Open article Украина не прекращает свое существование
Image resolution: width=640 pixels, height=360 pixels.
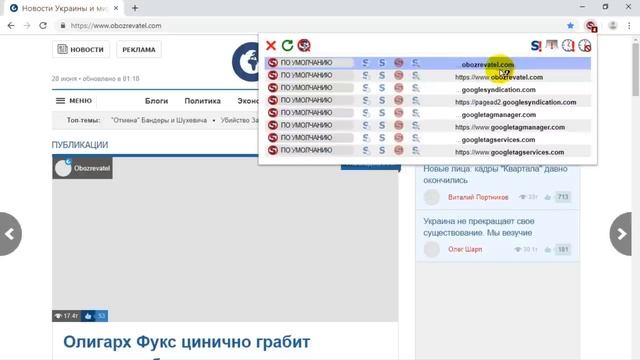point(478,227)
